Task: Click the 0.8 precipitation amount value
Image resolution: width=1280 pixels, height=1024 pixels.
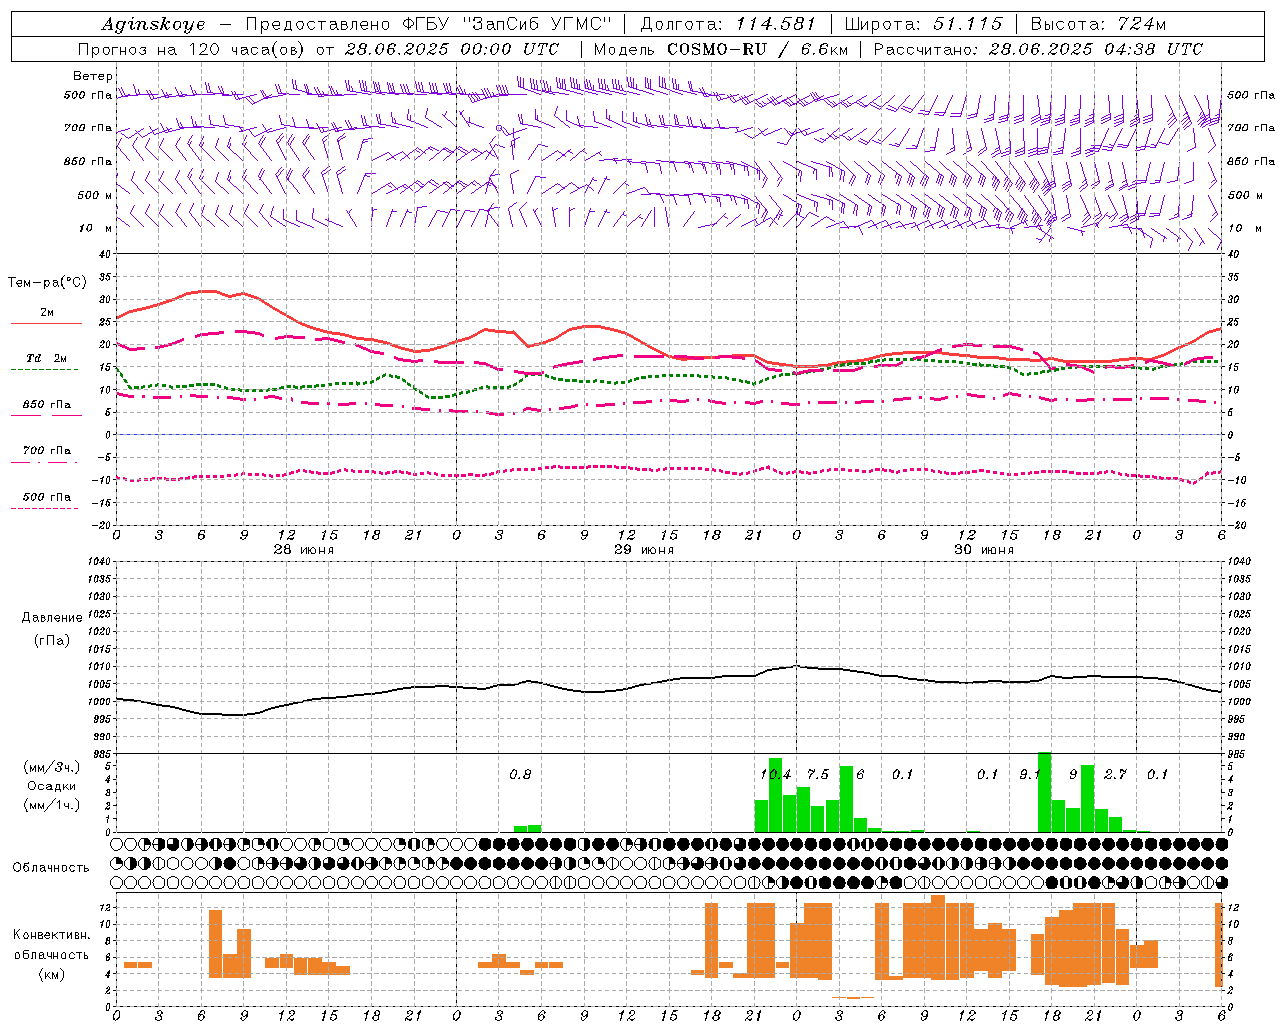Action: pos(520,775)
